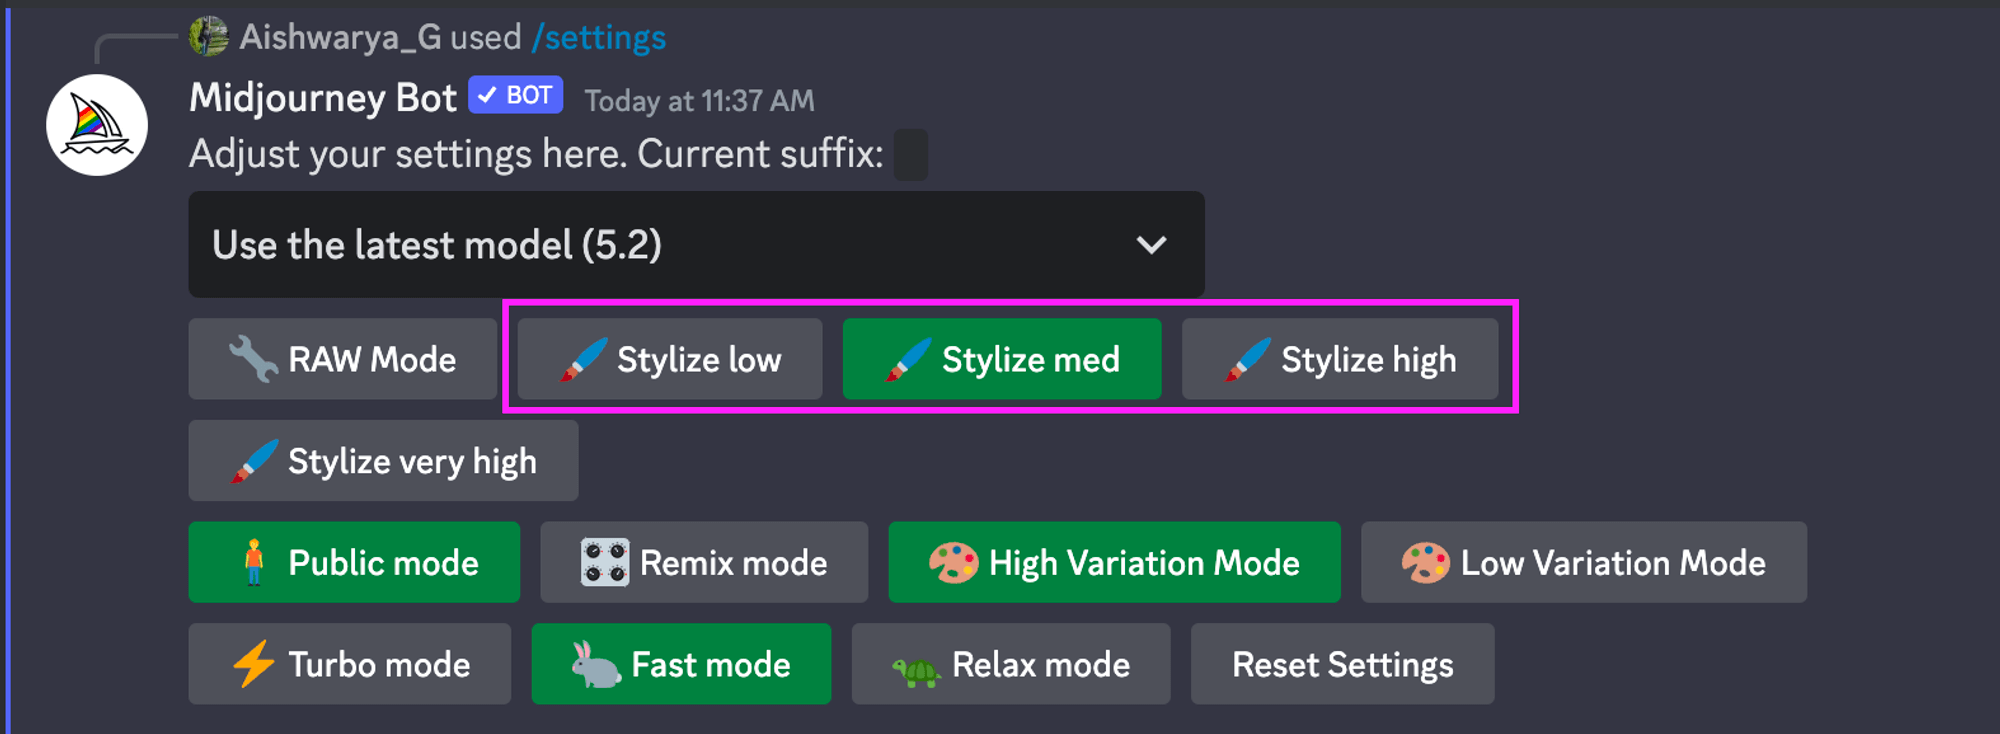Click the turtle icon on Relax mode
Screen dimensions: 2000x734
coord(916,669)
